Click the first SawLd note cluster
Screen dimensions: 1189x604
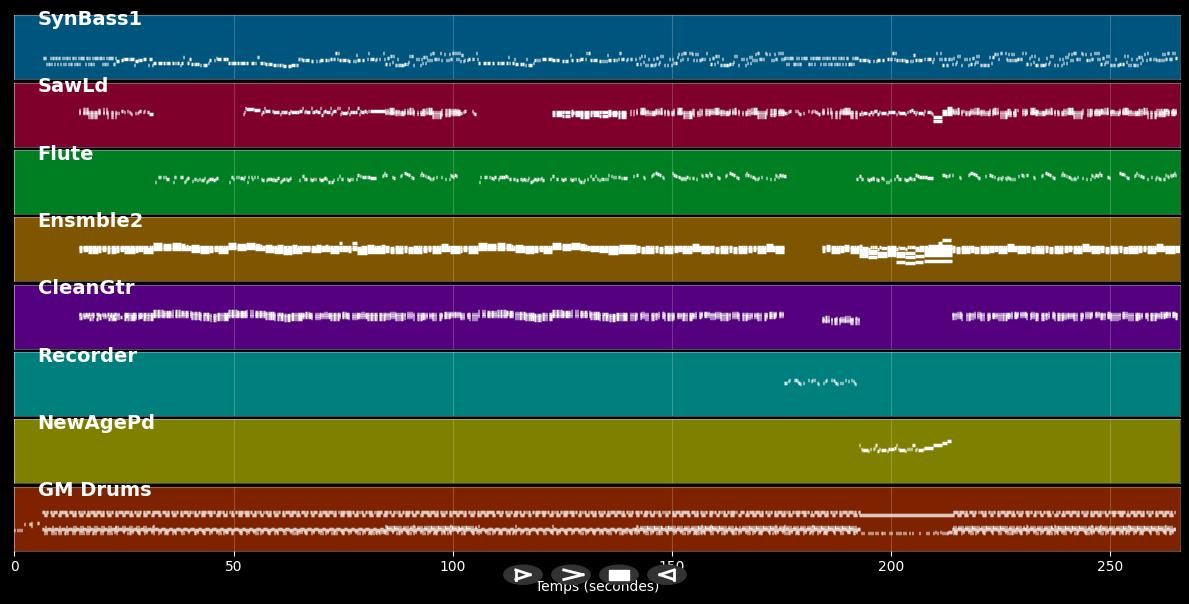click(115, 113)
